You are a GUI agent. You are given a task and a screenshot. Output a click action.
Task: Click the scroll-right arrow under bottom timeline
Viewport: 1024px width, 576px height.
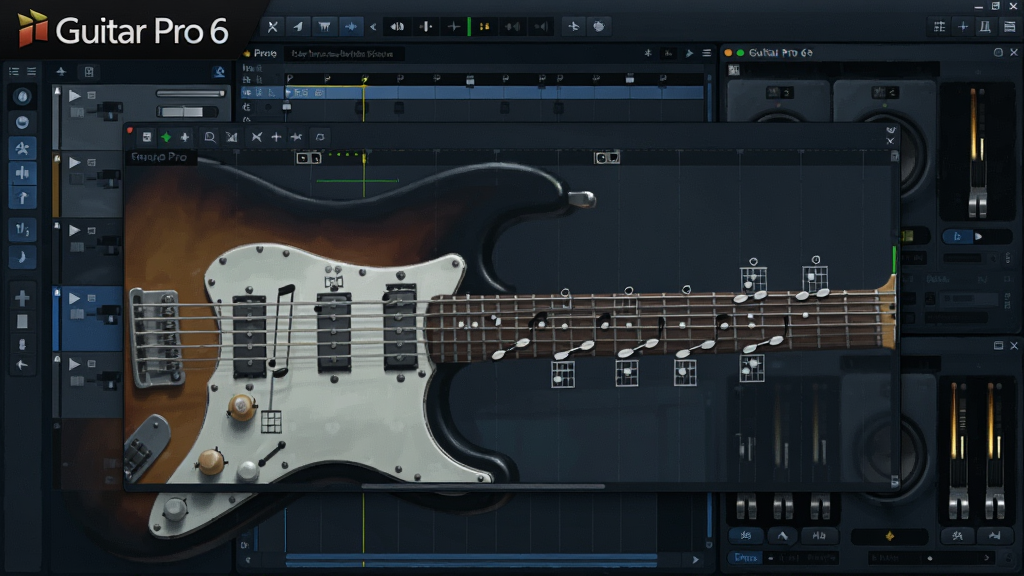[x=696, y=560]
